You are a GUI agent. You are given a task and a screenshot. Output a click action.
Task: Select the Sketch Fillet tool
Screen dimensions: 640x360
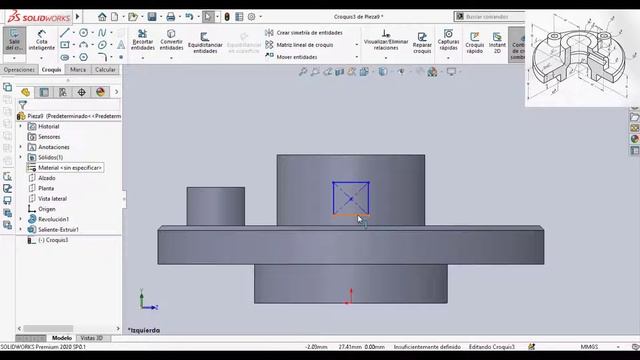pos(102,57)
